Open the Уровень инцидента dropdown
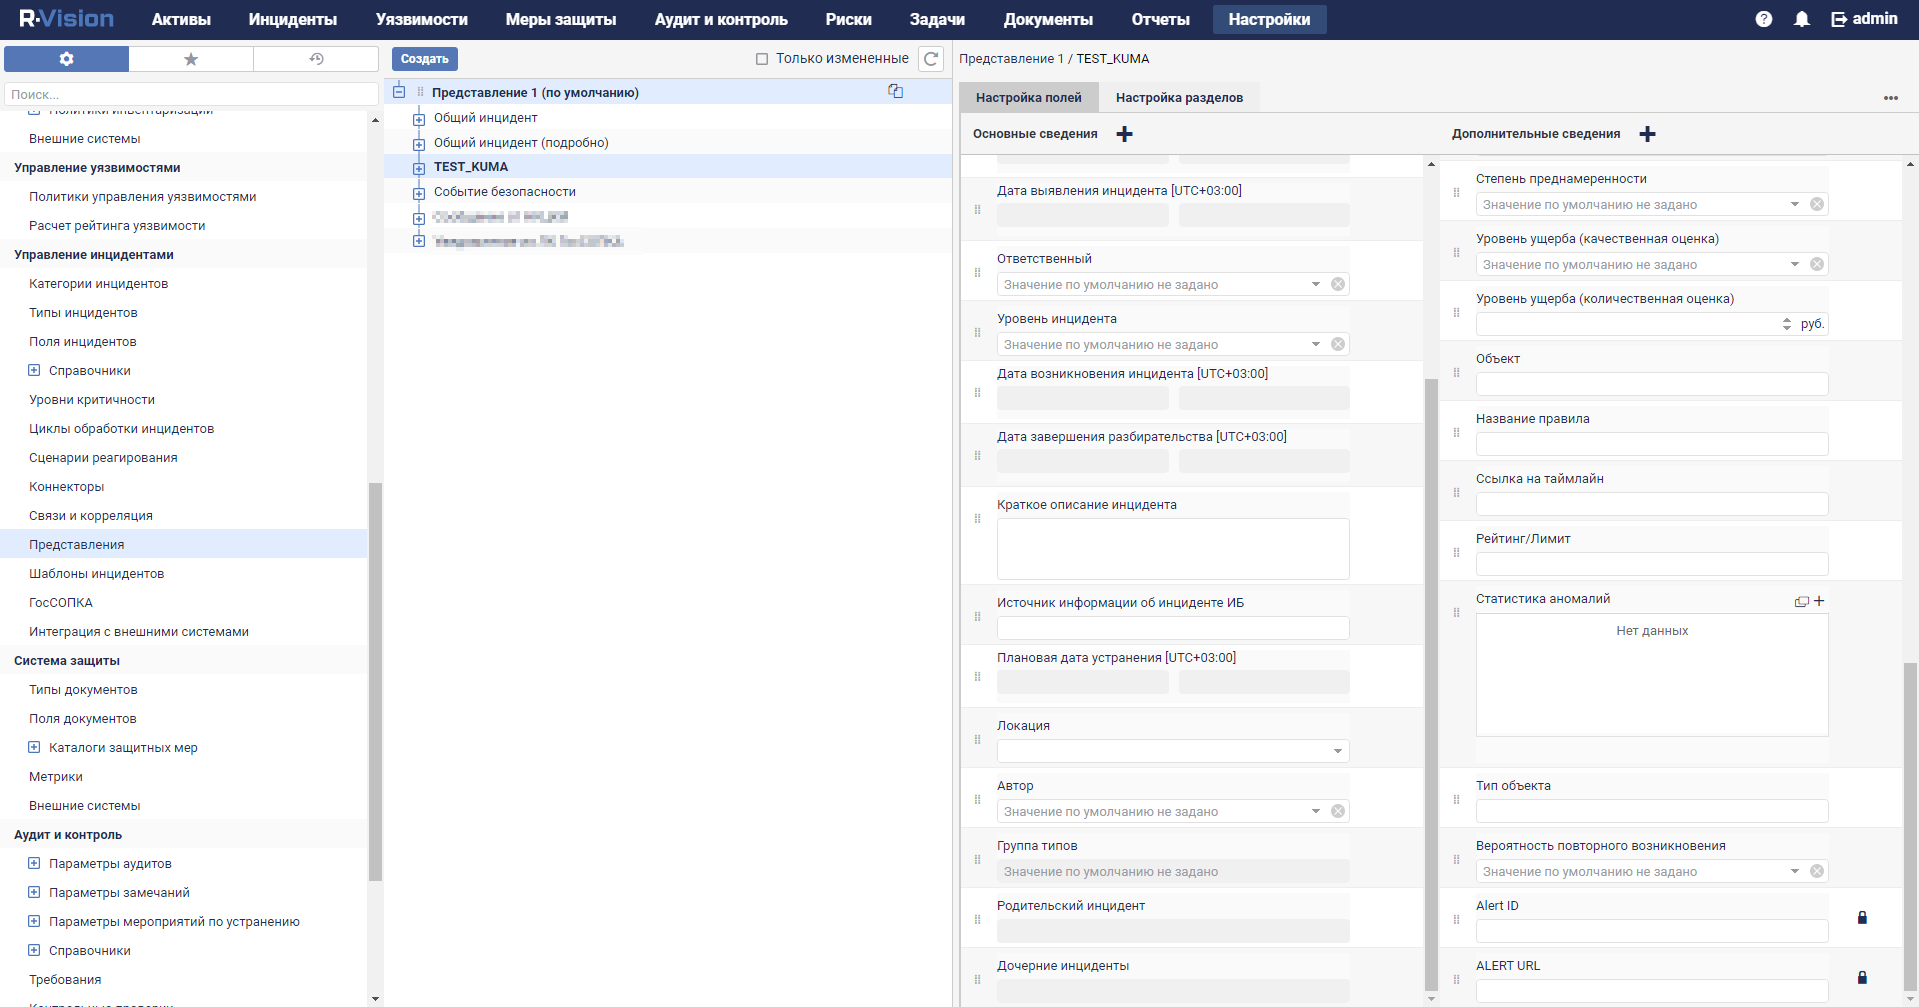 pos(1316,345)
